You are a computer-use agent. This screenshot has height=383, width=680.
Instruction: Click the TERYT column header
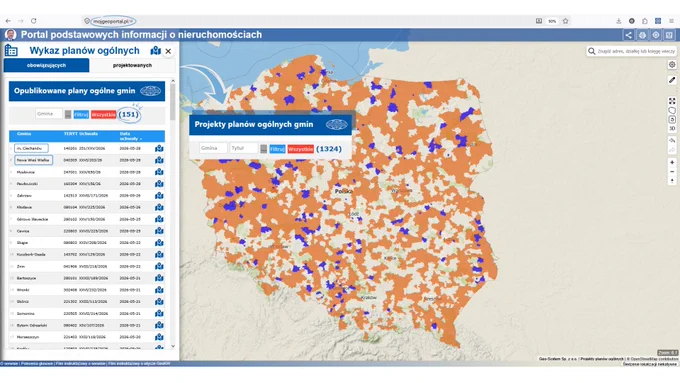pos(70,134)
